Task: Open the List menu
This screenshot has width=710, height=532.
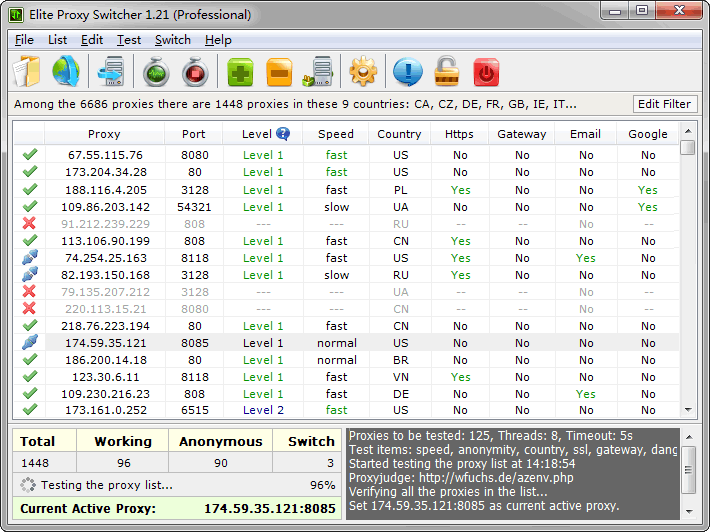Action: [x=58, y=40]
